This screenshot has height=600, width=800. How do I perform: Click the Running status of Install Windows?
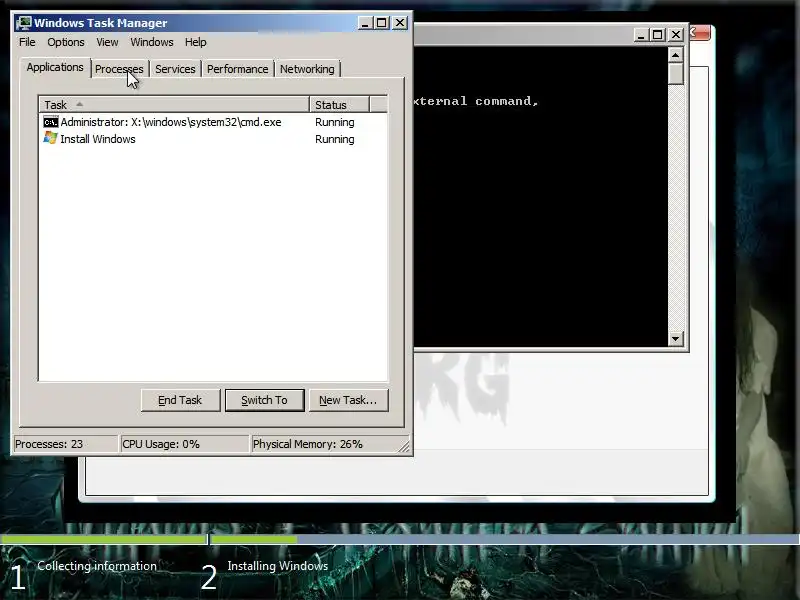click(335, 139)
